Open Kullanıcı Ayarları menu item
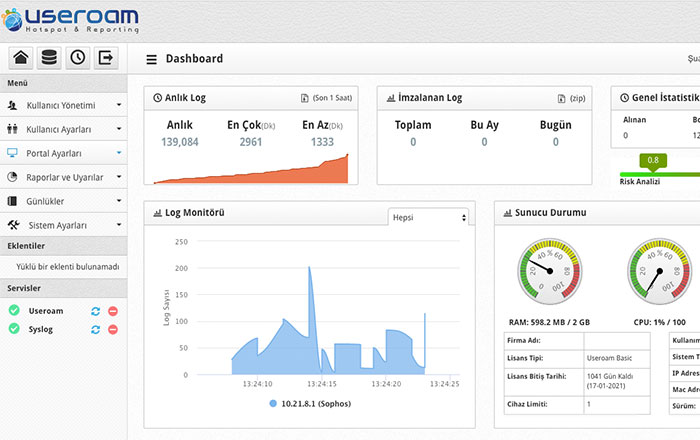700x440 pixels. point(63,129)
